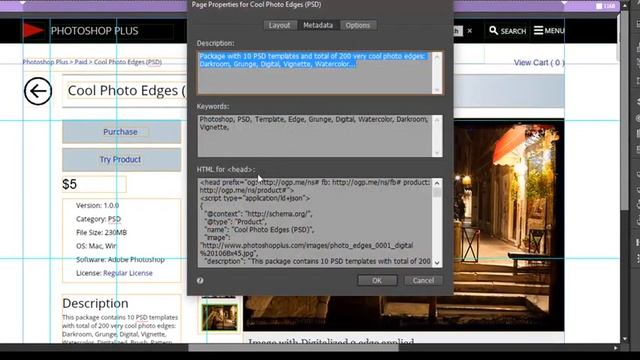The height and width of the screenshot is (360, 640).
Task: Click the $5 price text box
Action: 94,184
